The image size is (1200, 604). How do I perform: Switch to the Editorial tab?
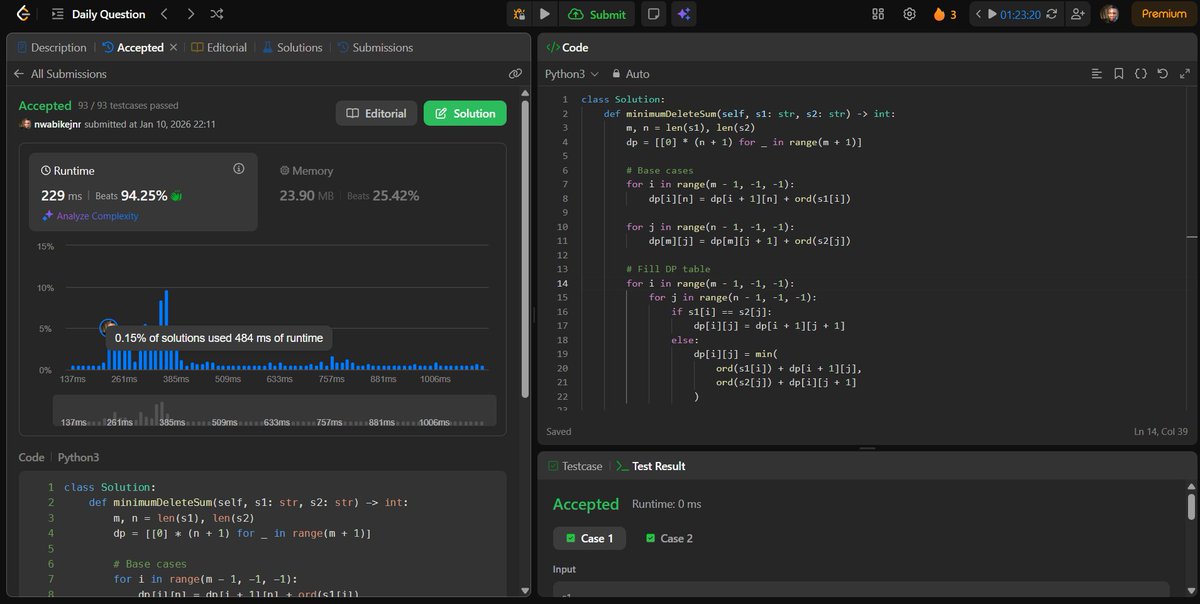tap(218, 47)
